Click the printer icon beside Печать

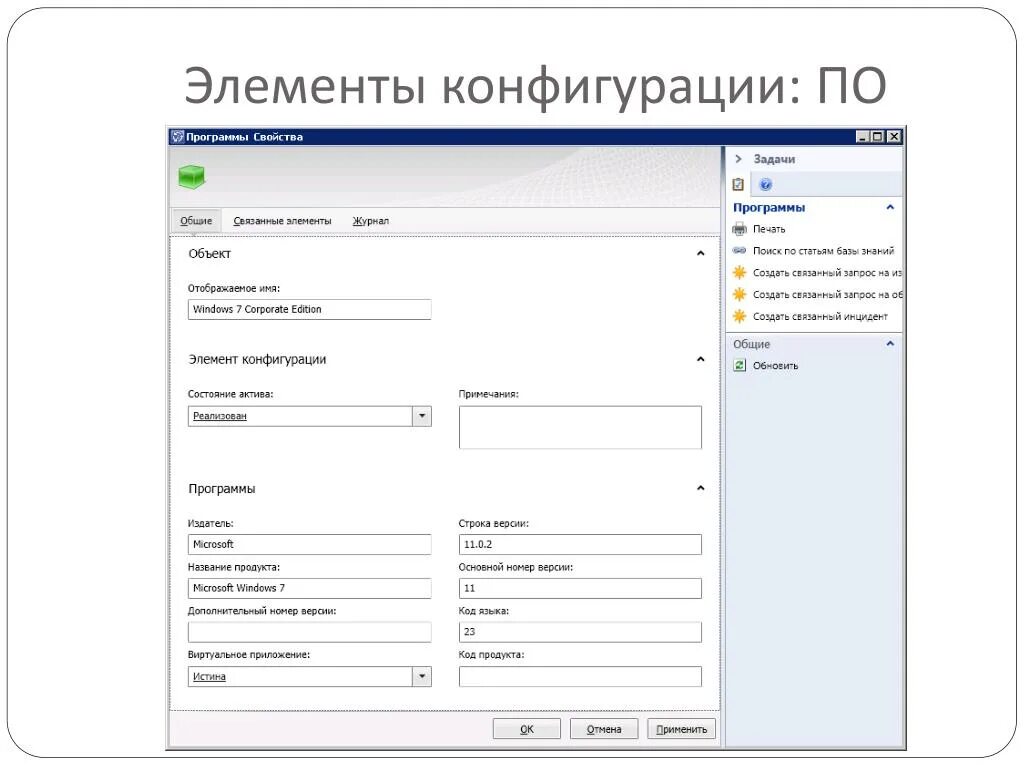739,229
